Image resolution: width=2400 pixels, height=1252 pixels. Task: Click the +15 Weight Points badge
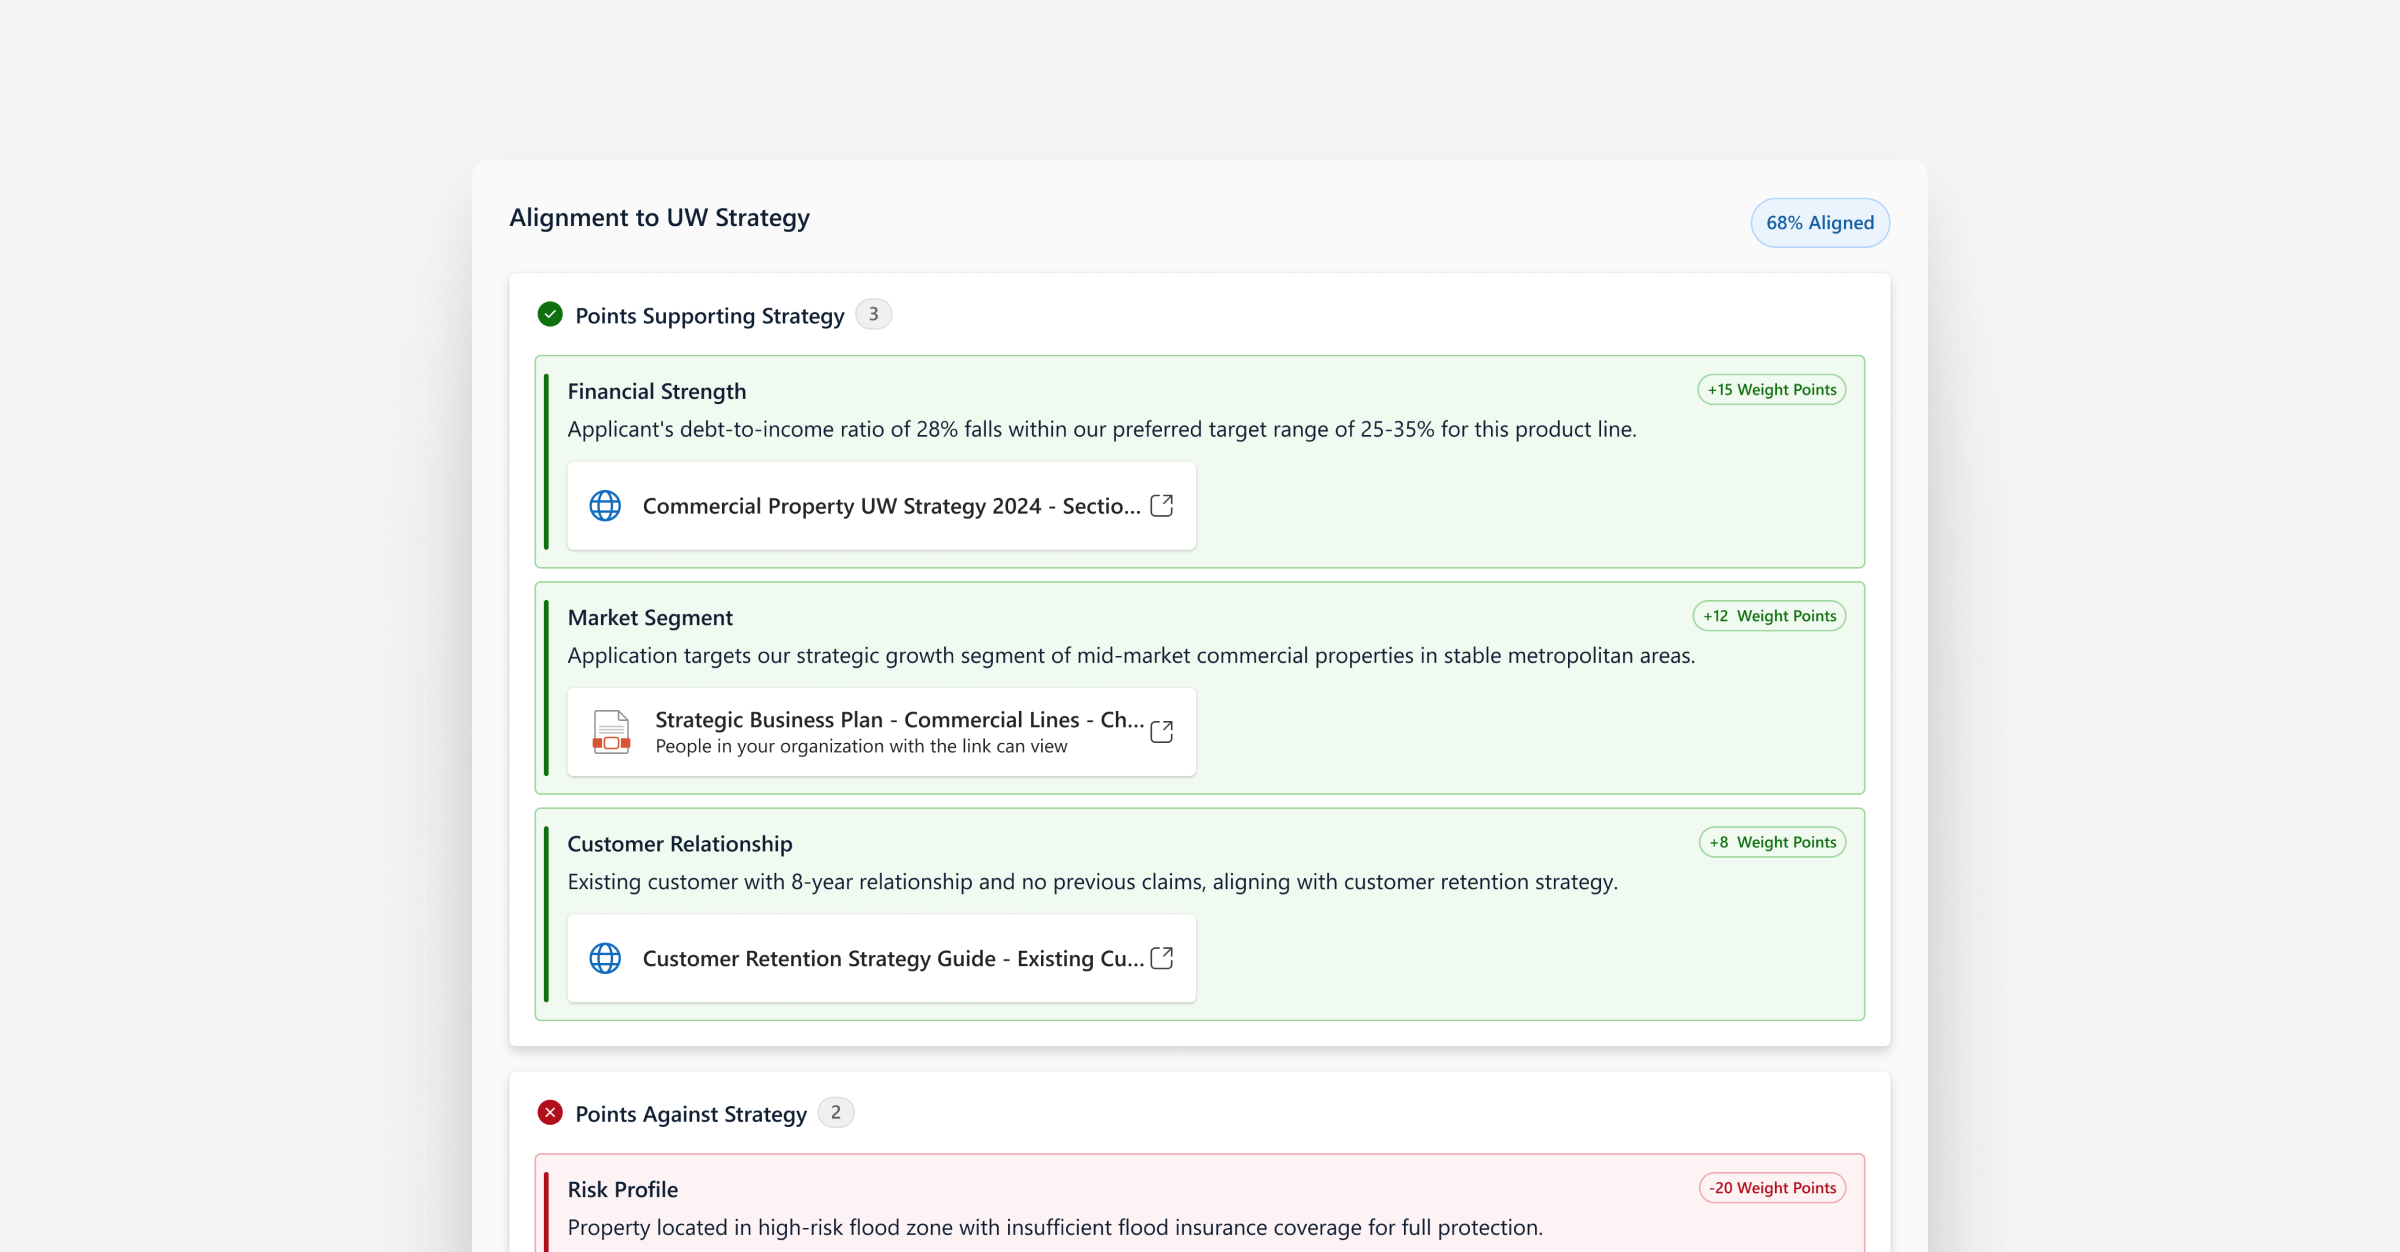[1771, 390]
